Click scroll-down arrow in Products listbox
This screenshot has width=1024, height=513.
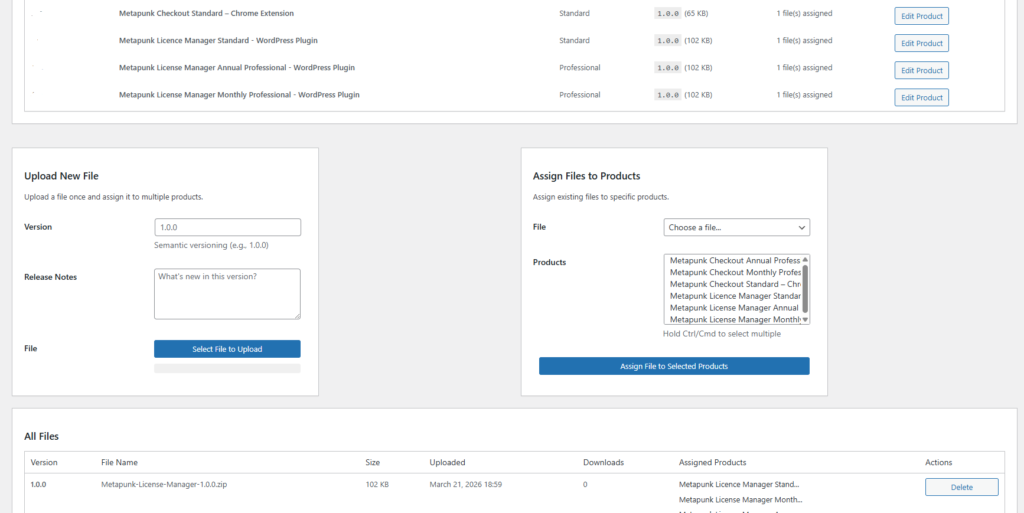click(805, 320)
